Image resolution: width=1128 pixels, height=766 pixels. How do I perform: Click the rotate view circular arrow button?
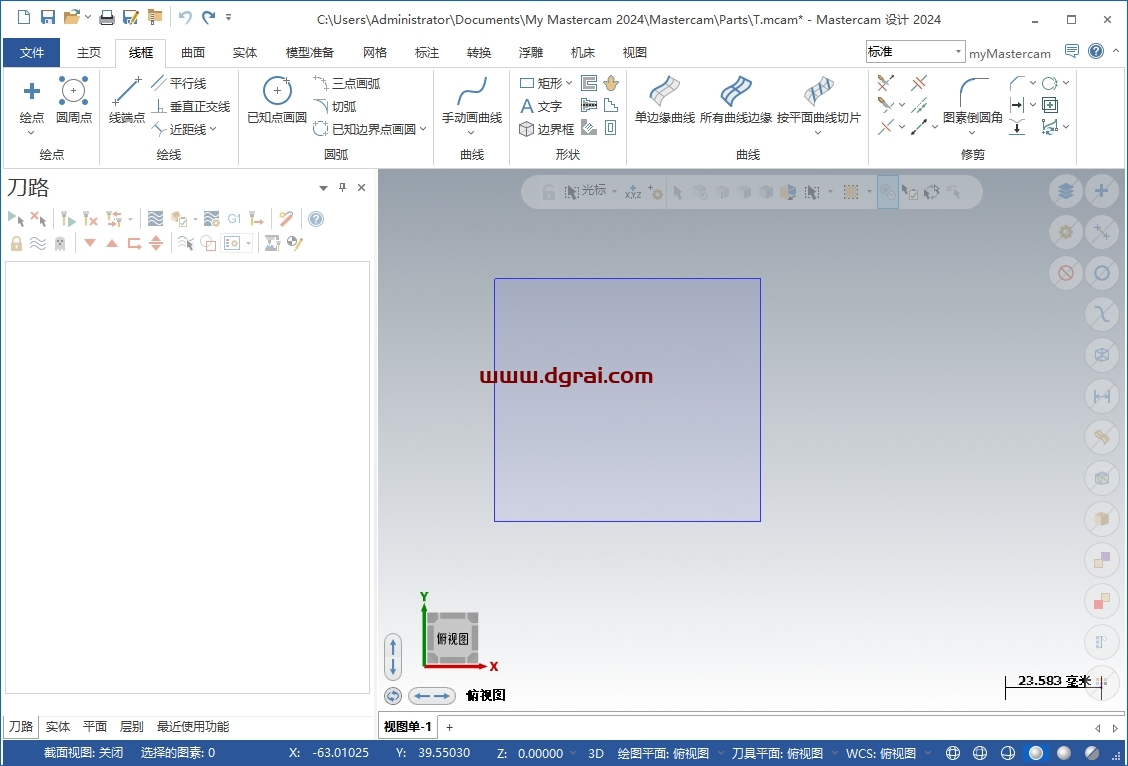tap(393, 696)
